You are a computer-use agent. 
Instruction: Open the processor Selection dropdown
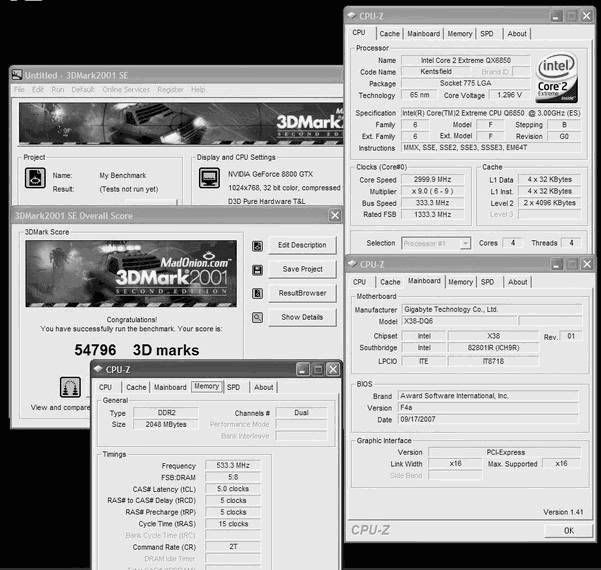tap(465, 243)
